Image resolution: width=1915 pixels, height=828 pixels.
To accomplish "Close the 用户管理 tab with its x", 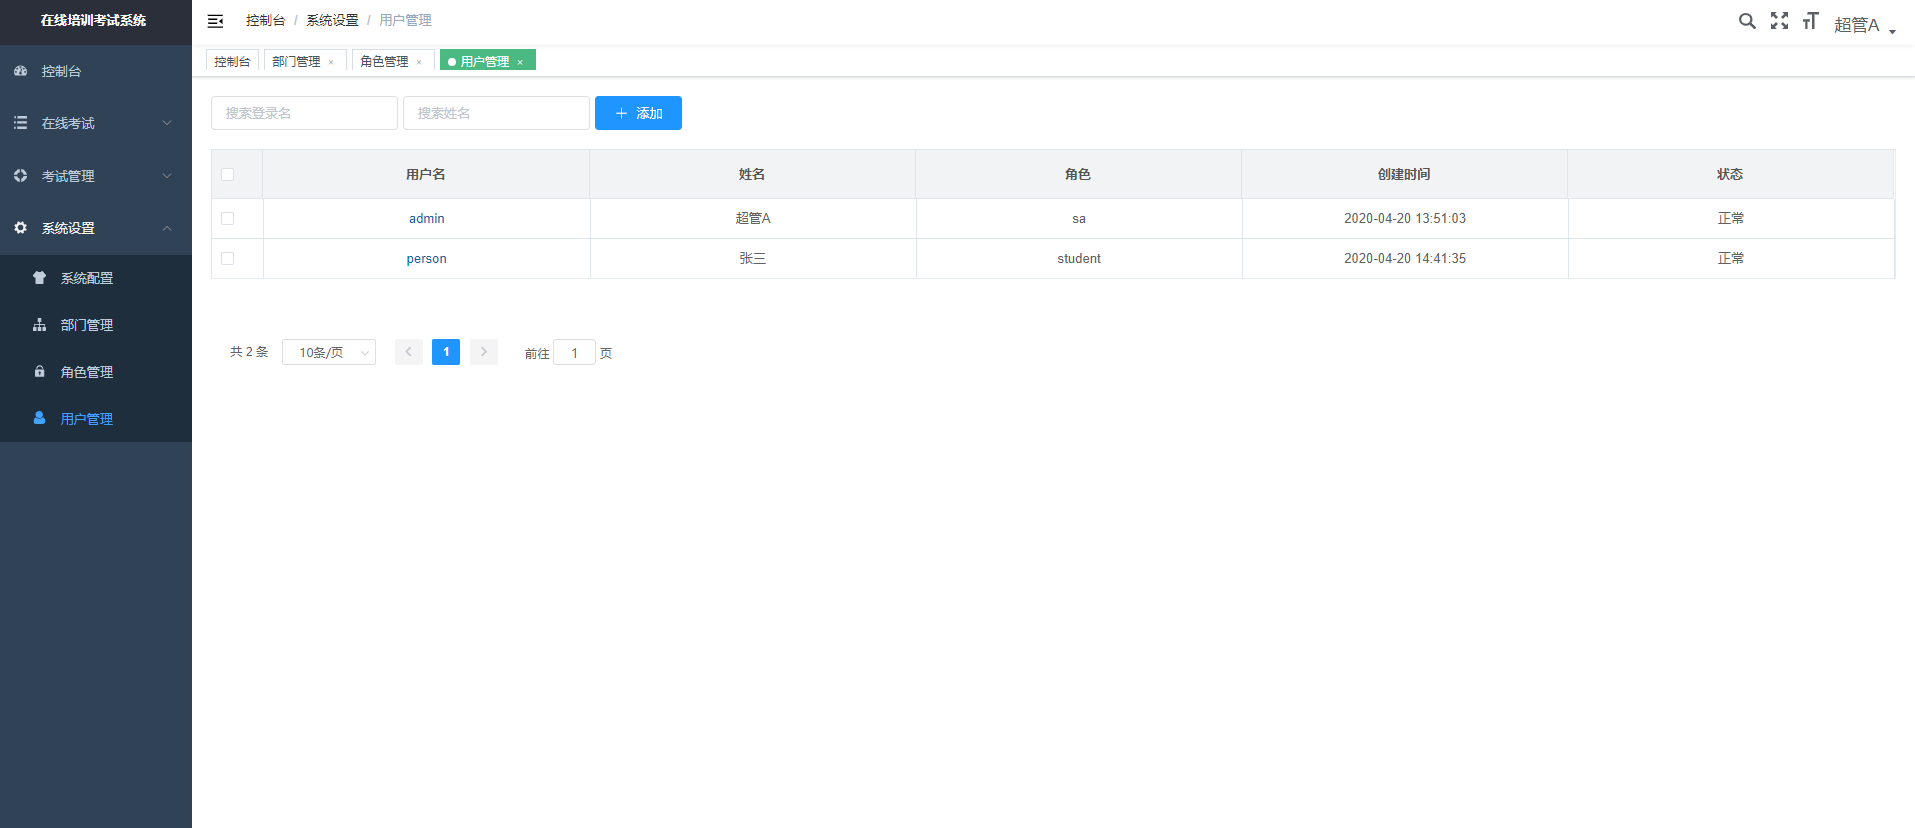I will pos(520,62).
